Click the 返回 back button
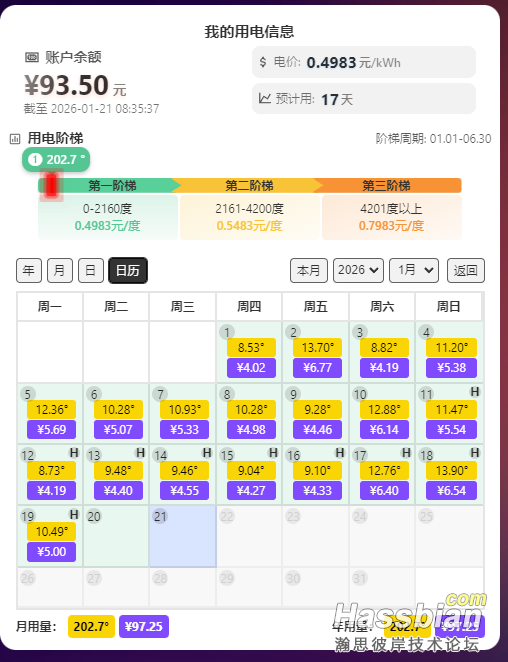The height and width of the screenshot is (662, 508). (x=466, y=270)
